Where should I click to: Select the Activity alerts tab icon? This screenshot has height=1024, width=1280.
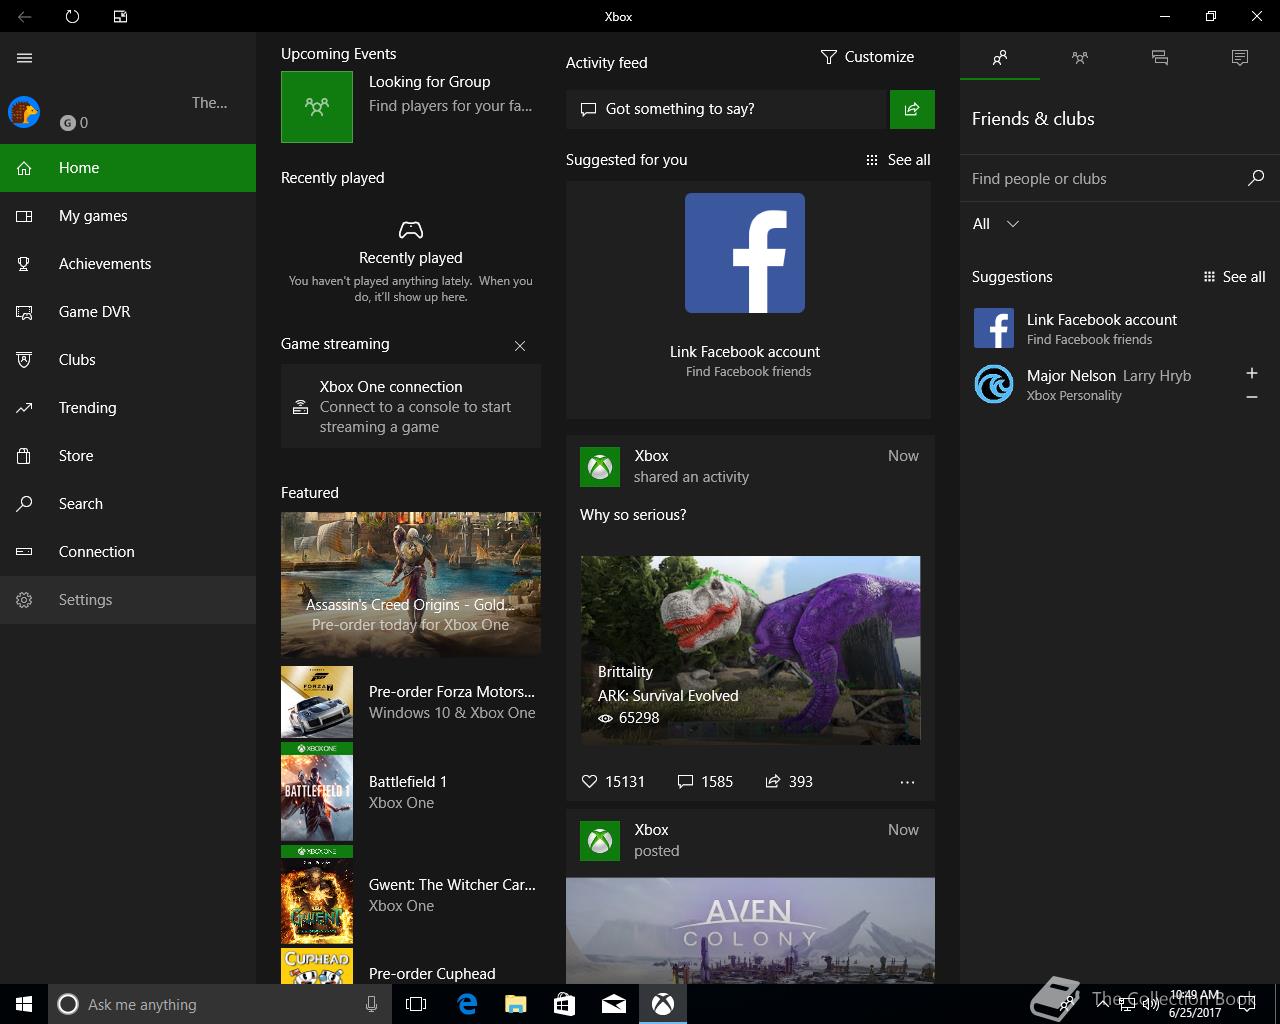click(1240, 58)
